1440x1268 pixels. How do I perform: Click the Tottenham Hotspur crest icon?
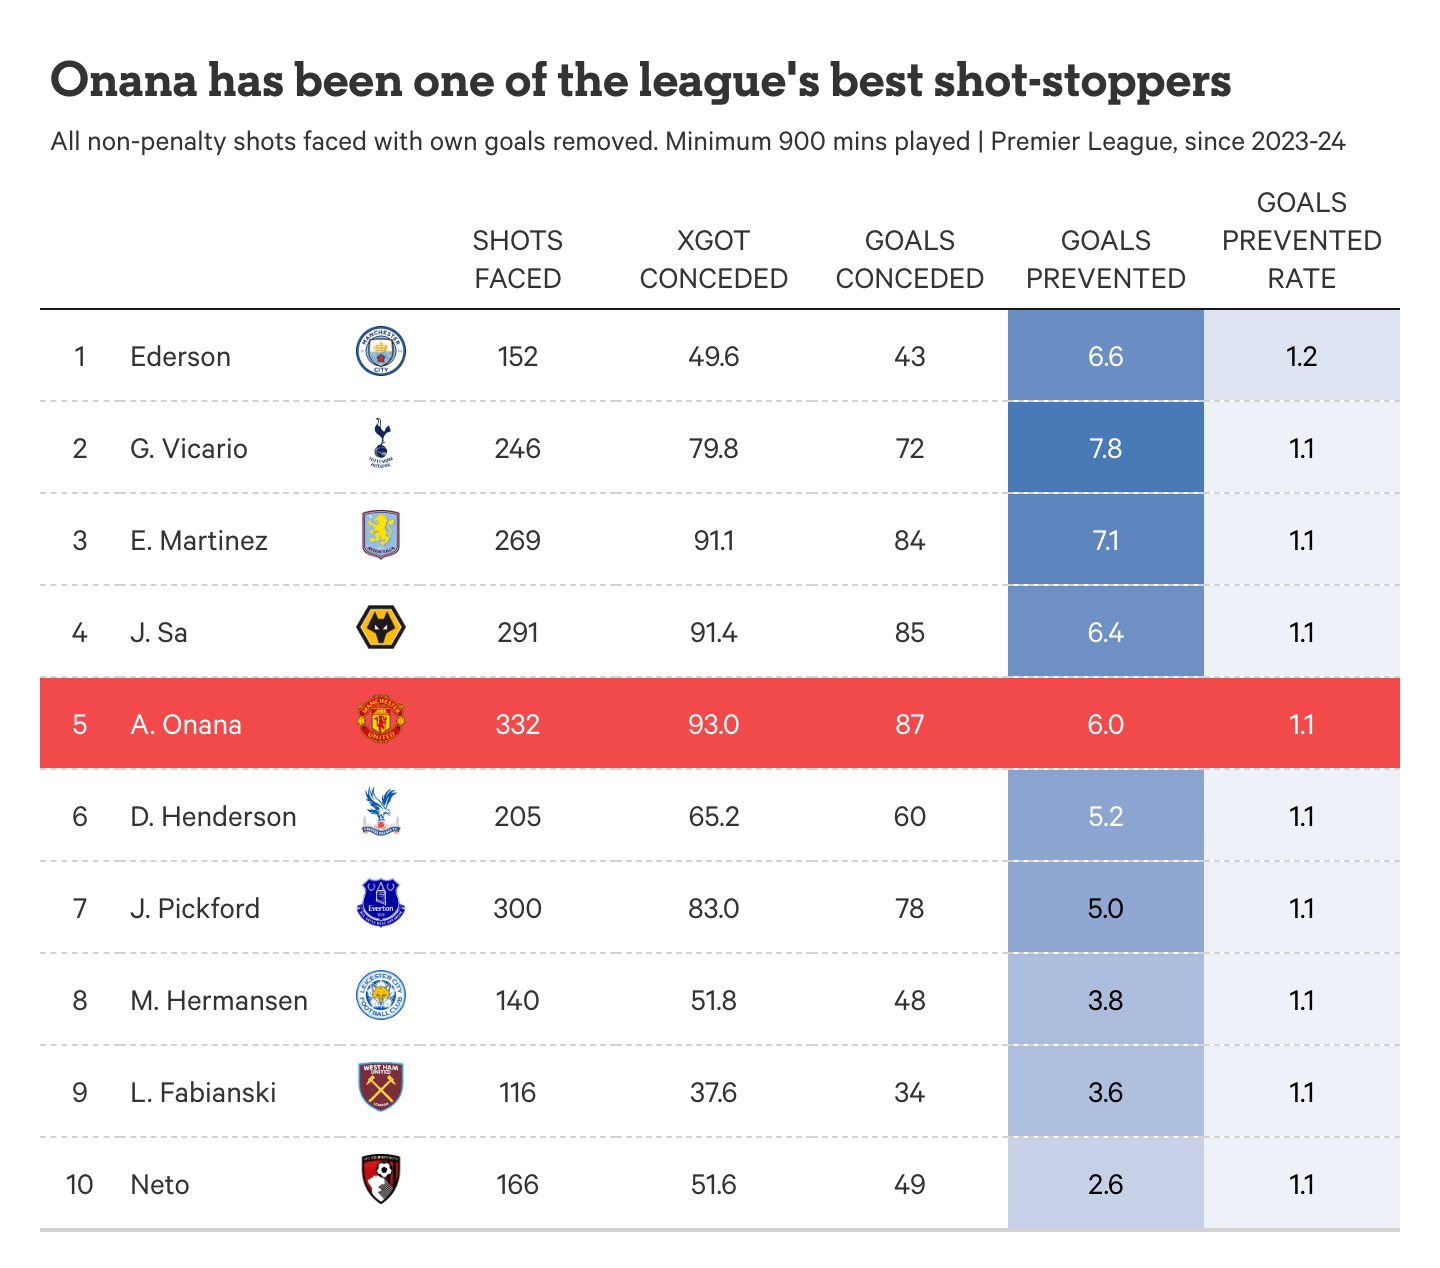tap(381, 444)
